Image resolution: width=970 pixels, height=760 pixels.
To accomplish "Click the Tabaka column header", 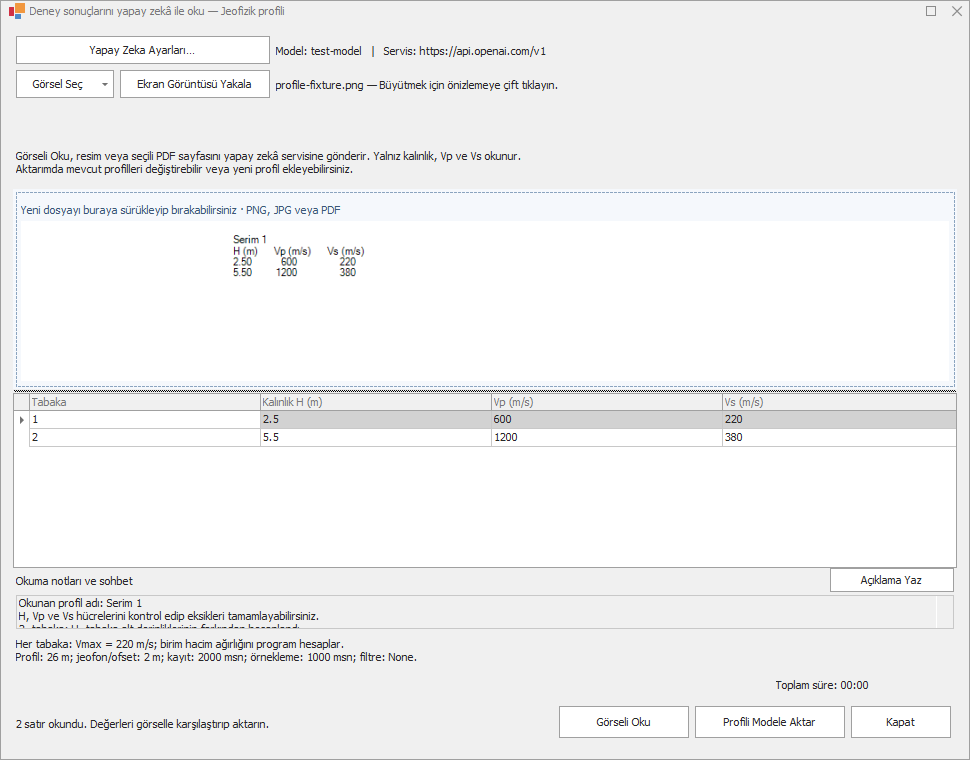I will (145, 402).
